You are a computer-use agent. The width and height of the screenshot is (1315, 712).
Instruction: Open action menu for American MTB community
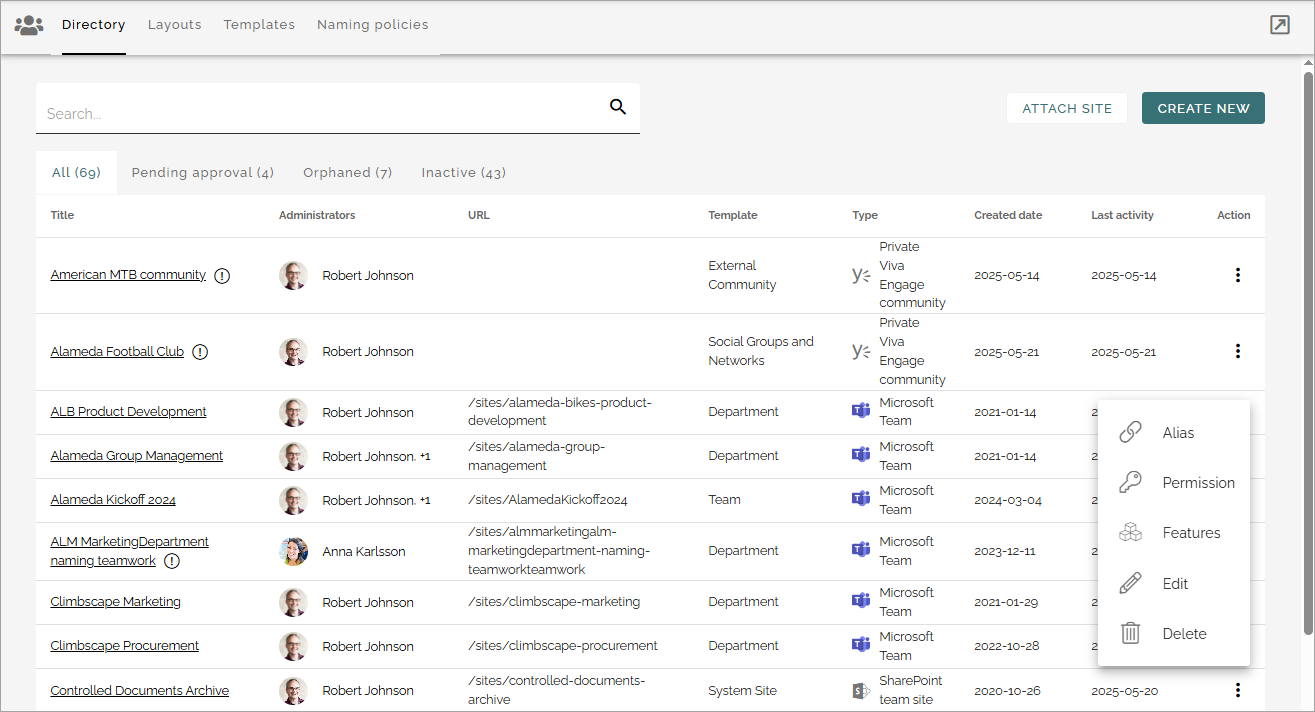pos(1238,275)
